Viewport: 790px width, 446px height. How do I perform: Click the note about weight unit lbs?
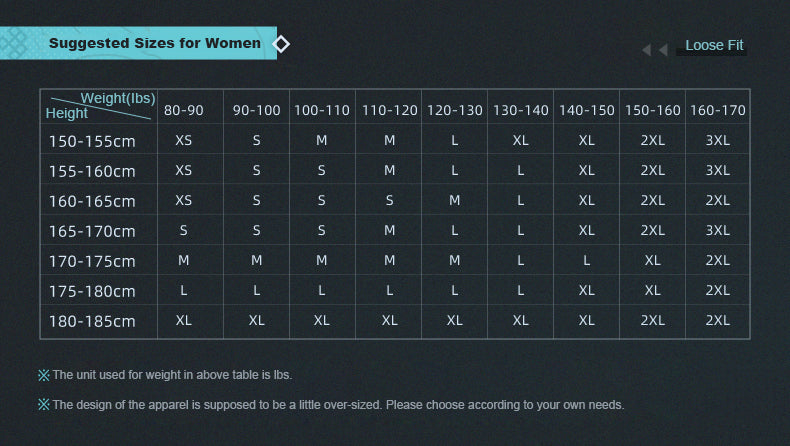[165, 375]
